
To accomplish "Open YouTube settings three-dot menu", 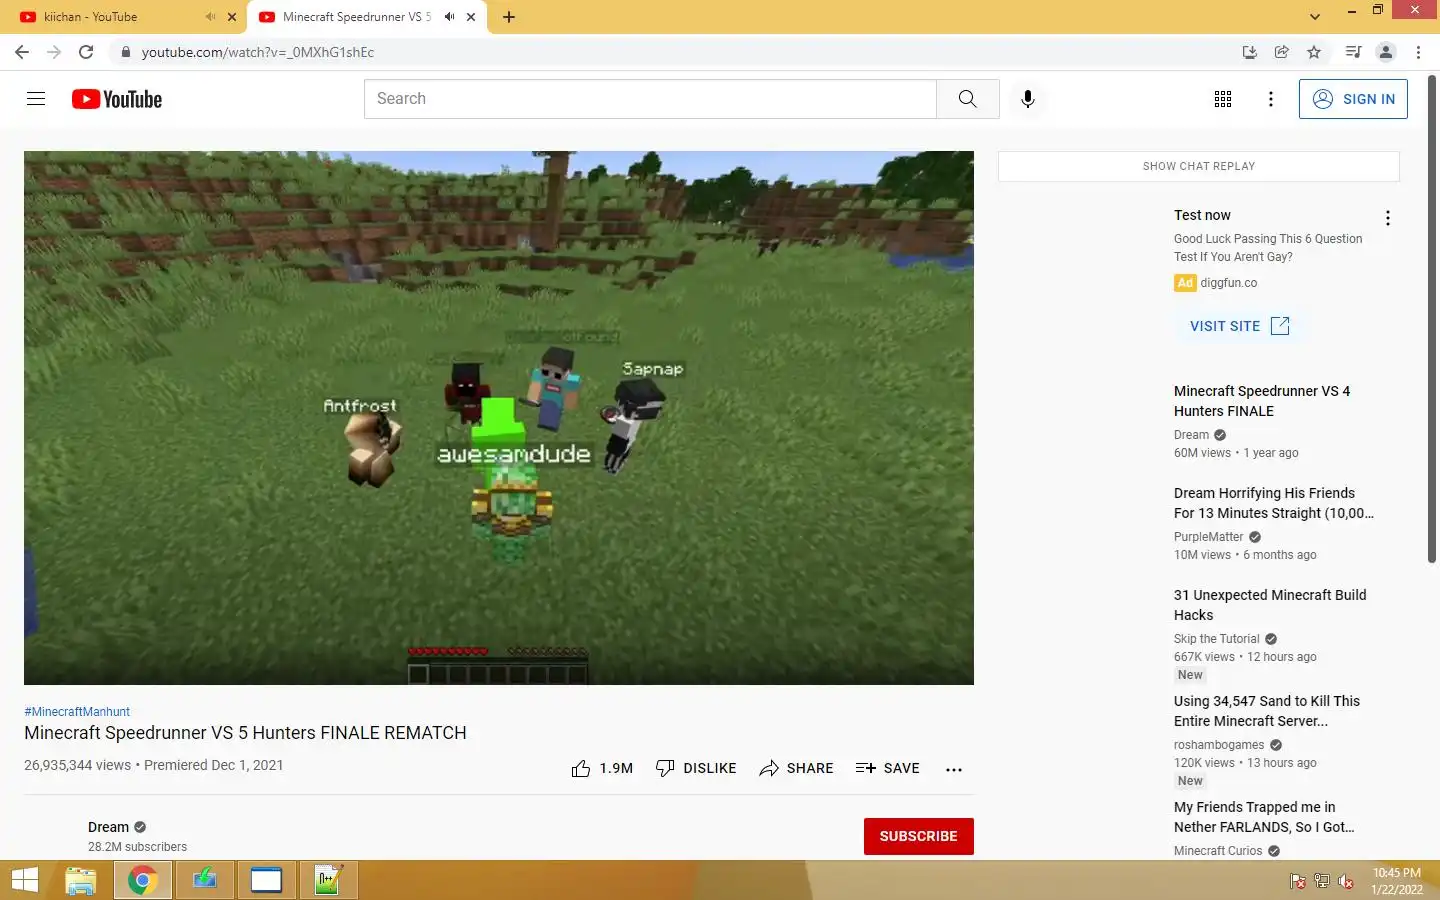I will [1271, 99].
